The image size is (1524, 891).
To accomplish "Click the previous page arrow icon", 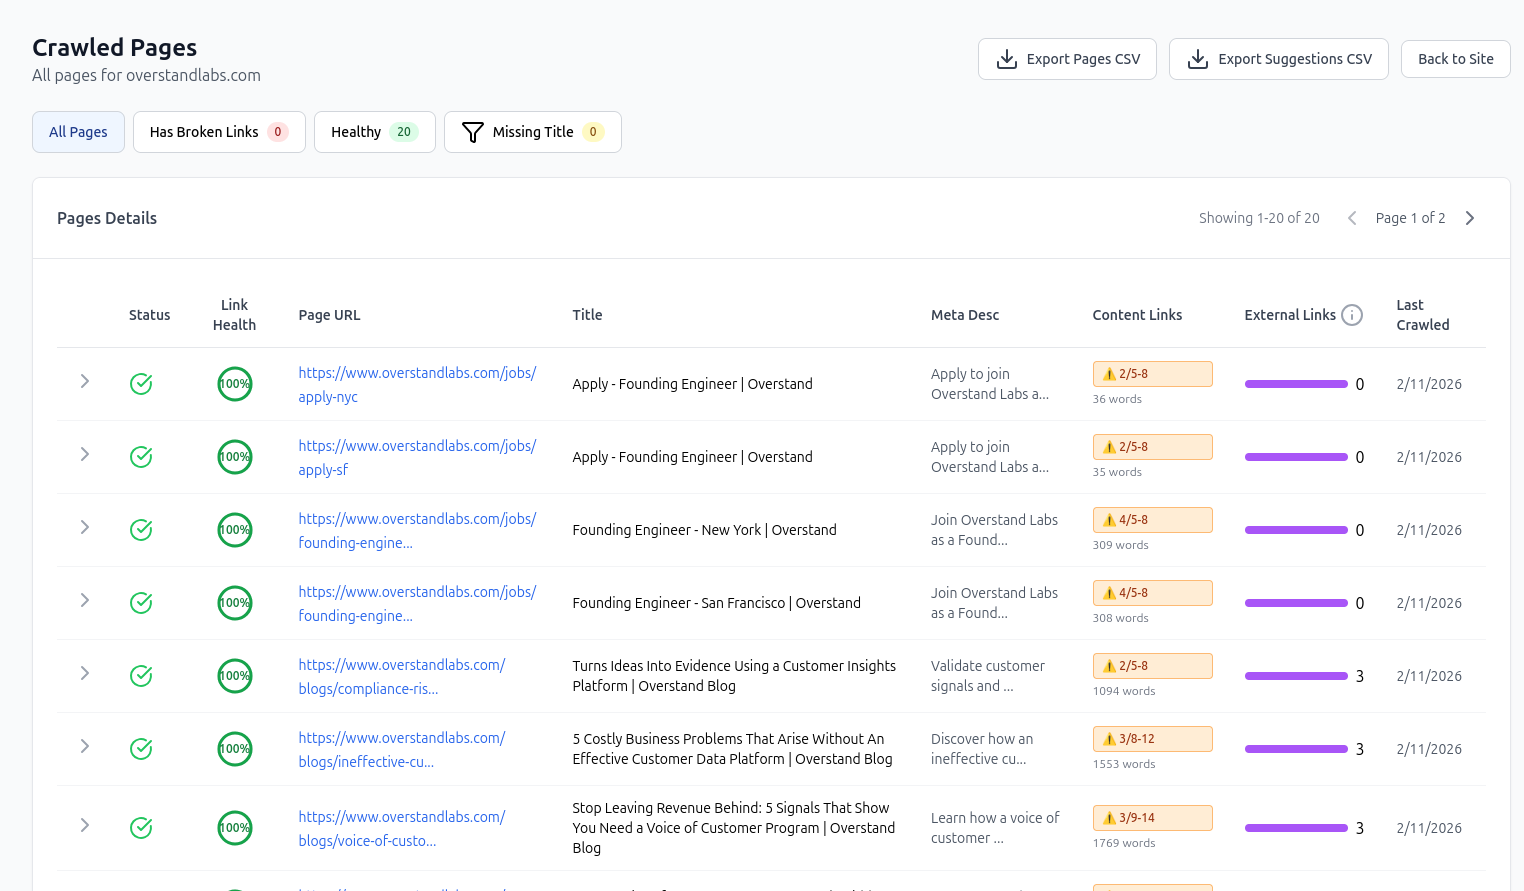I will [1352, 217].
